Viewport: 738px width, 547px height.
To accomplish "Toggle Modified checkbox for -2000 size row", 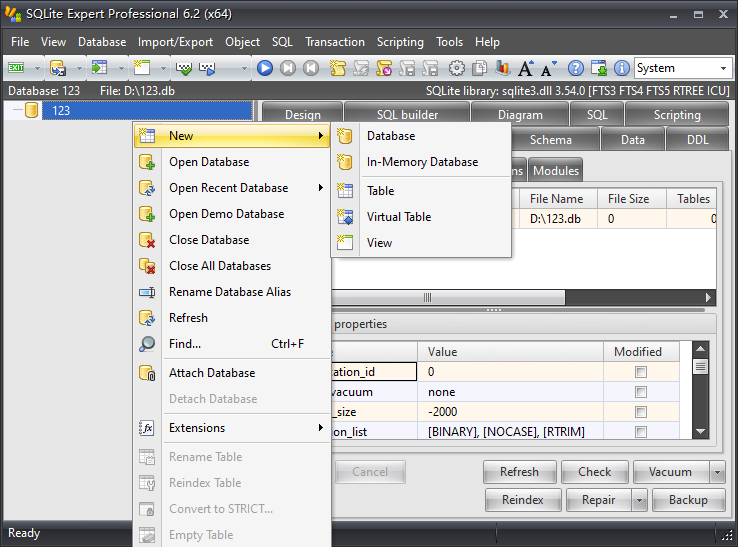I will tap(641, 412).
